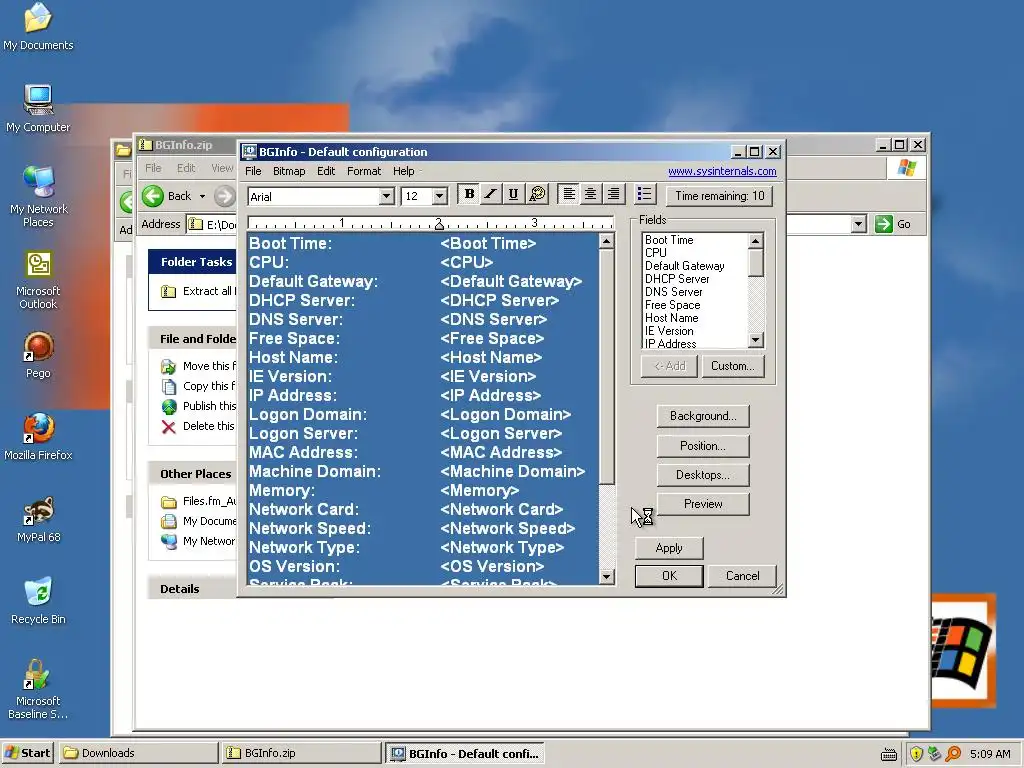1024x768 pixels.
Task: Open the Format menu
Action: pyautogui.click(x=364, y=171)
